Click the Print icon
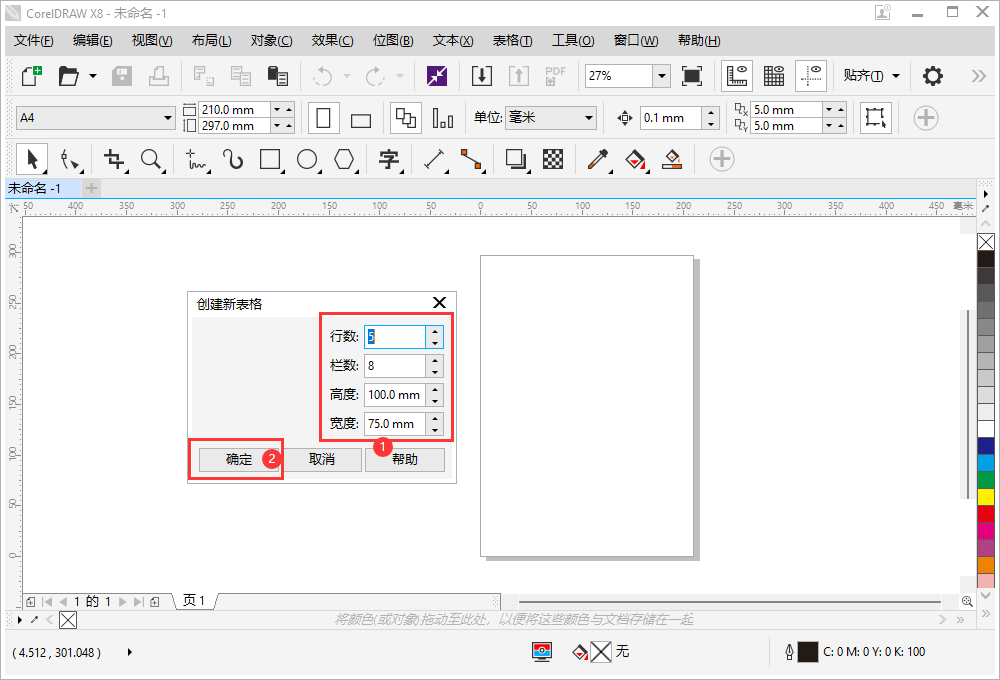This screenshot has height=680, width=1000. click(159, 76)
